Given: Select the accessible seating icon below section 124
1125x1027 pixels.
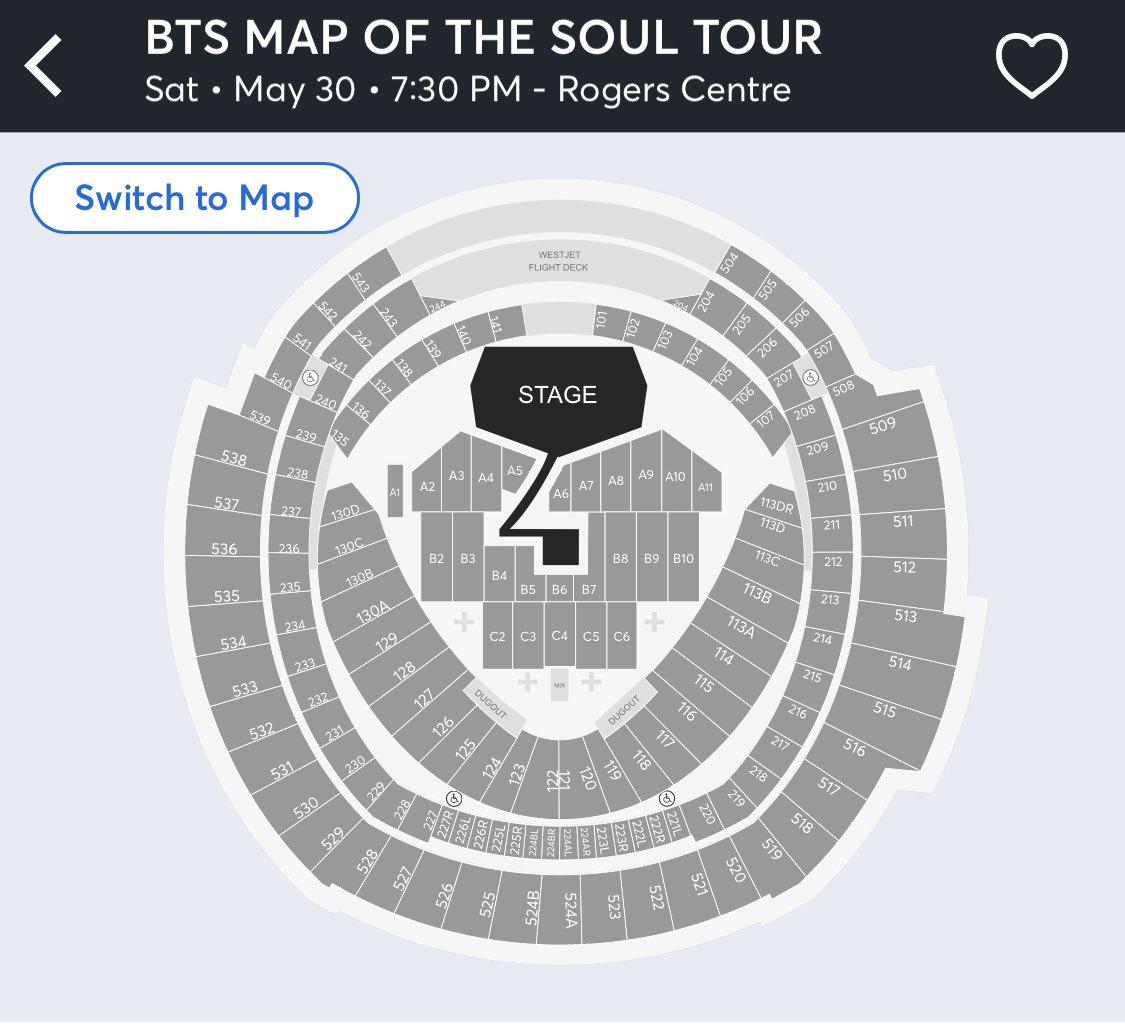Looking at the screenshot, I should click(x=453, y=799).
